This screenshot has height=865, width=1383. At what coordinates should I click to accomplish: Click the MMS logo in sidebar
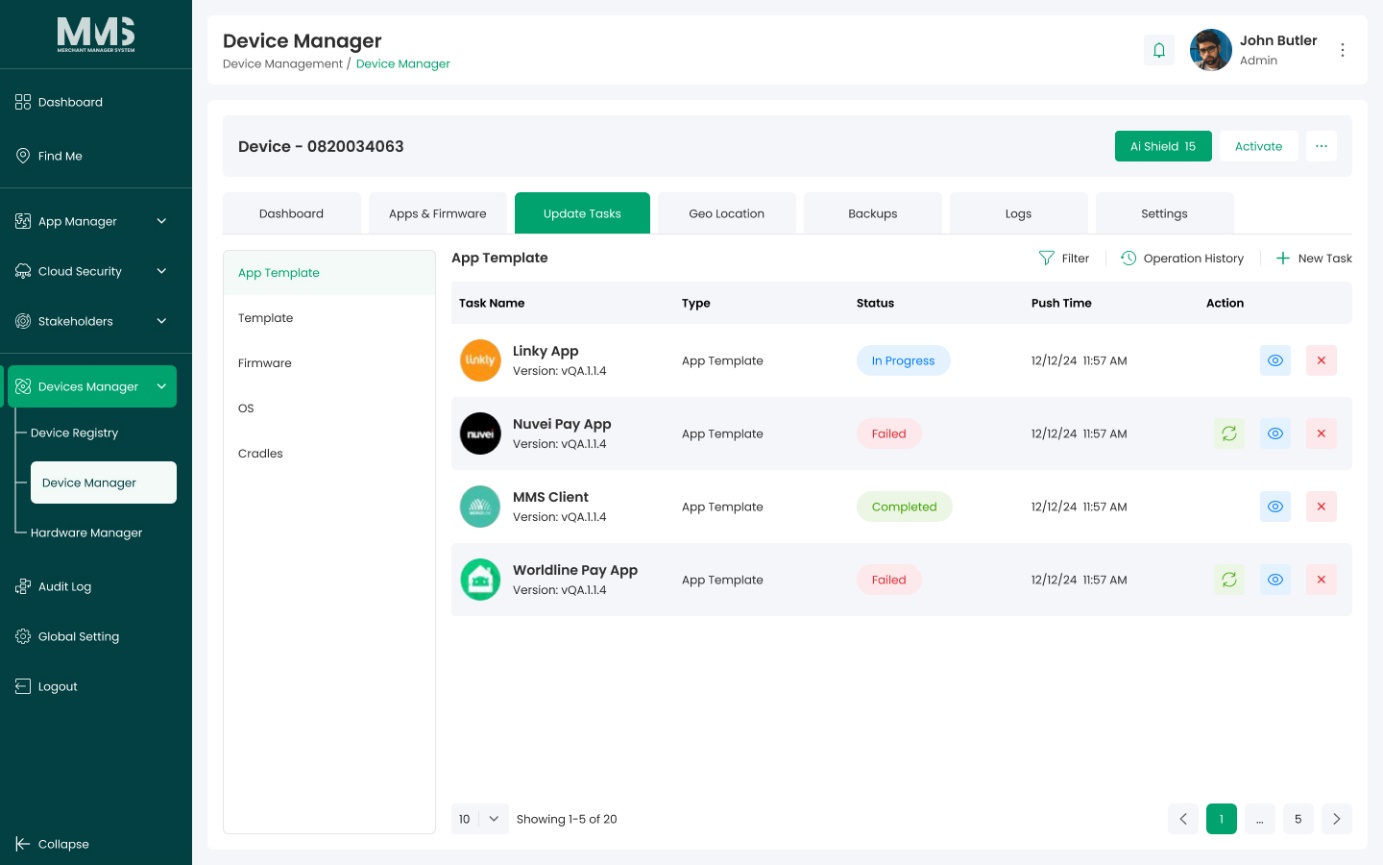pos(96,35)
